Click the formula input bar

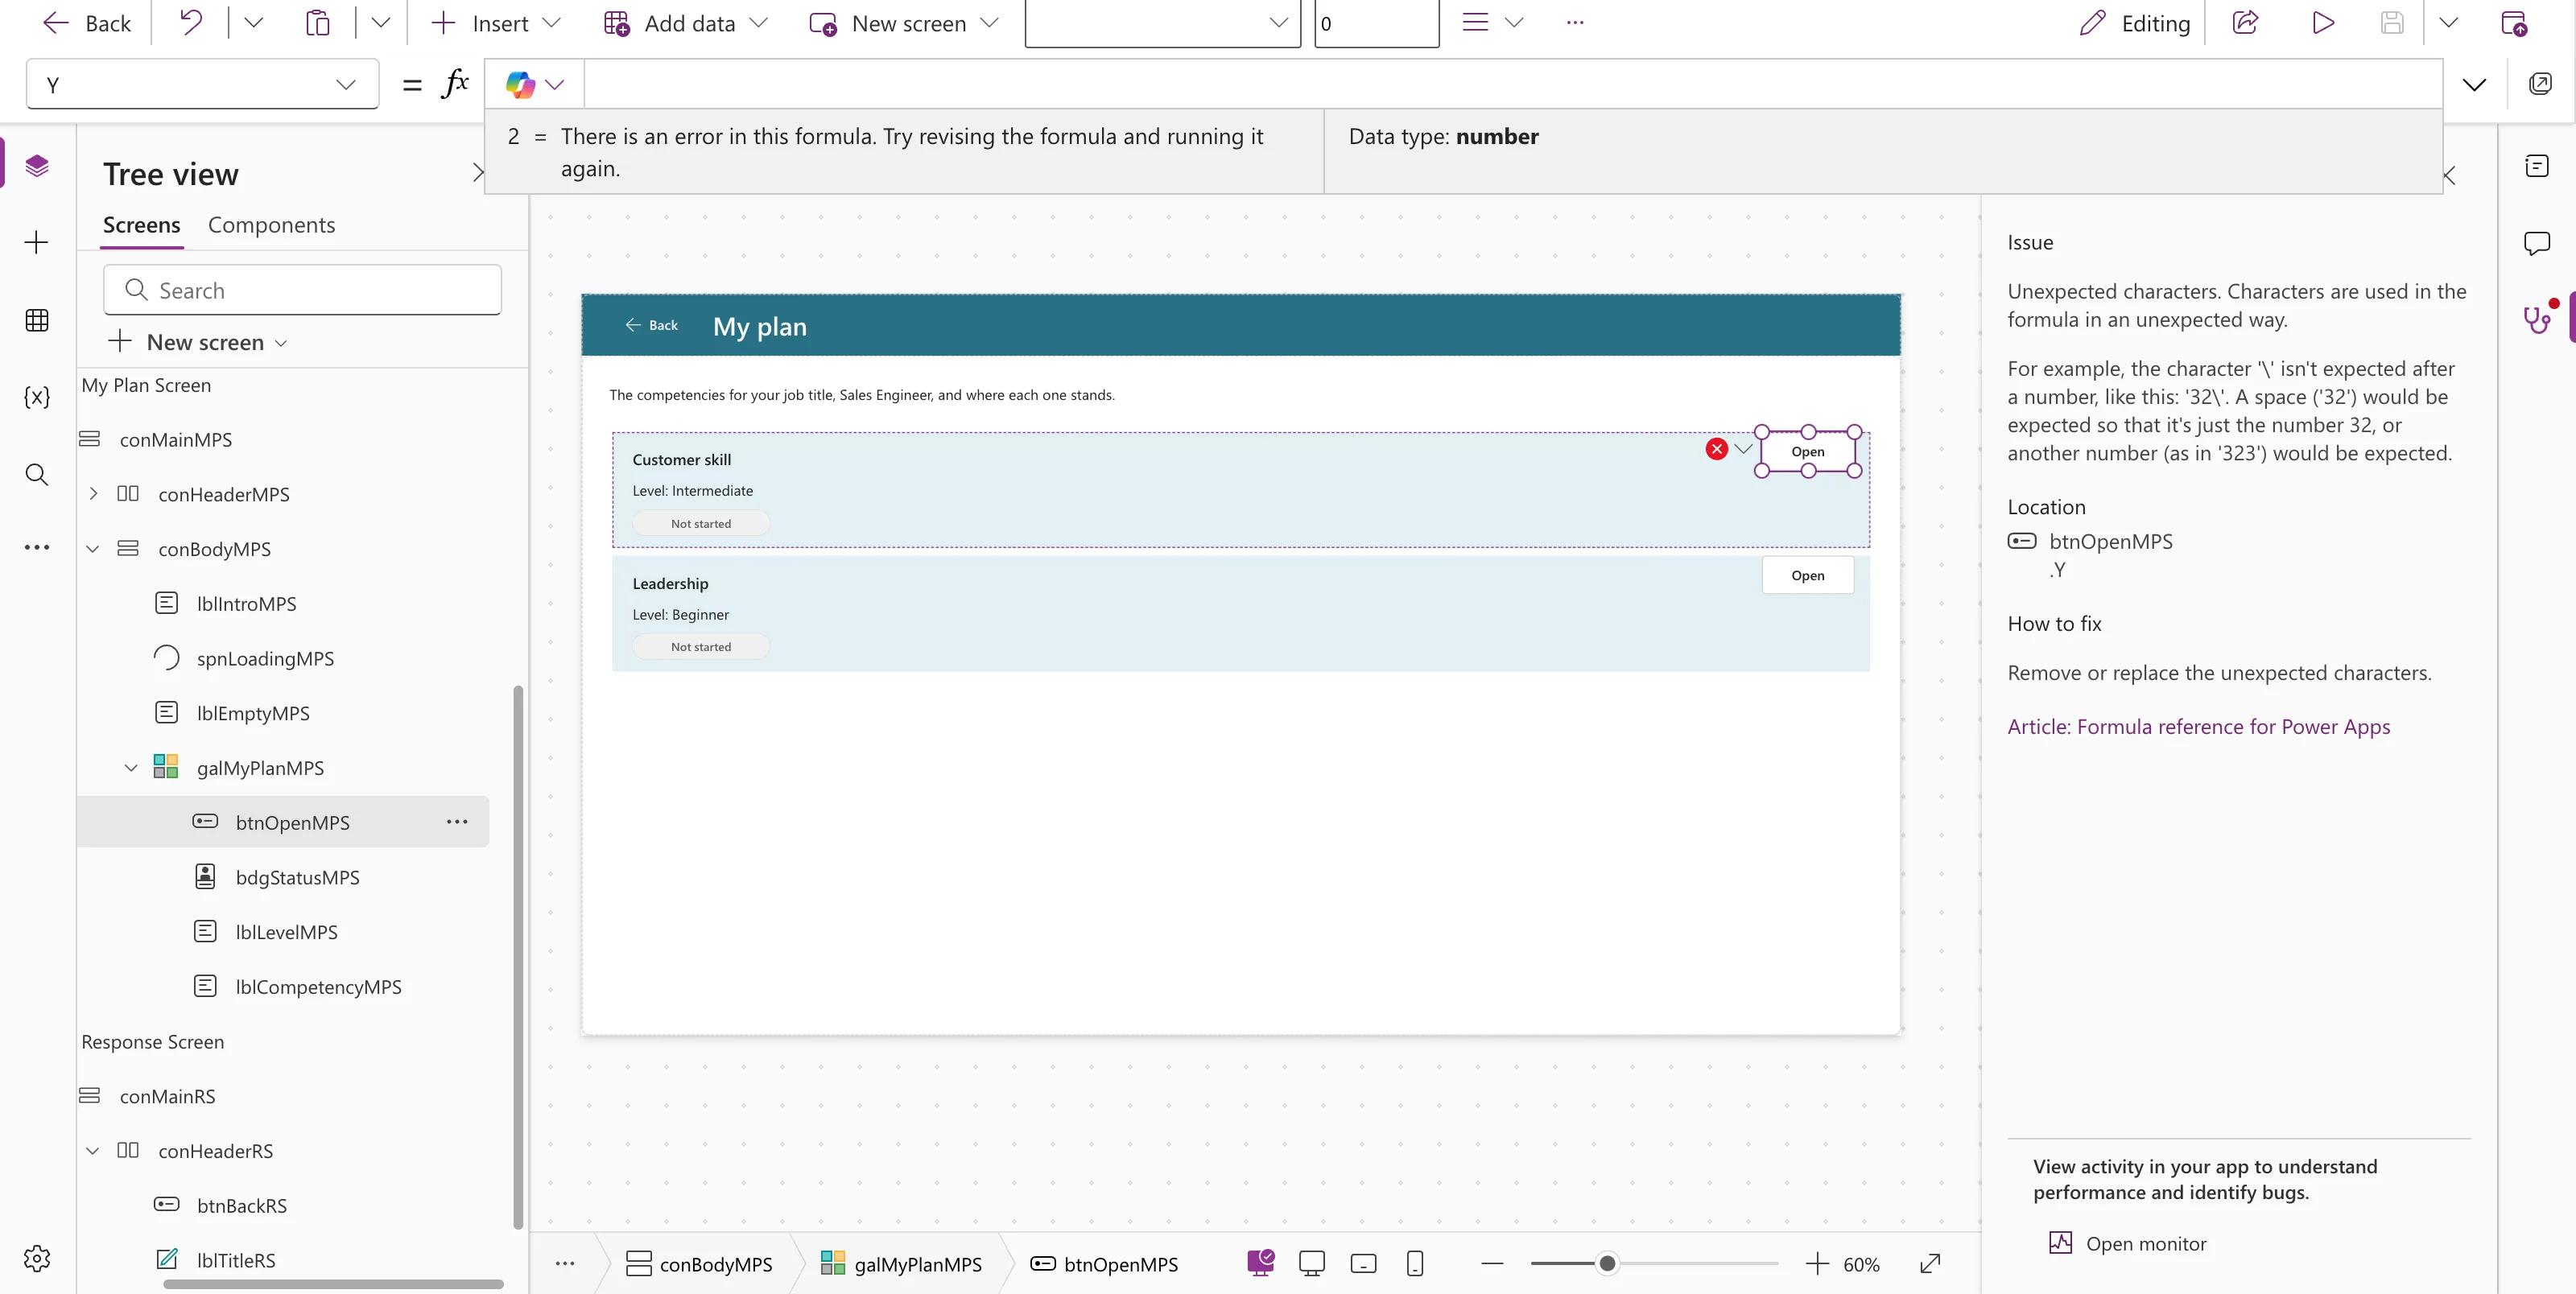[x=1513, y=84]
